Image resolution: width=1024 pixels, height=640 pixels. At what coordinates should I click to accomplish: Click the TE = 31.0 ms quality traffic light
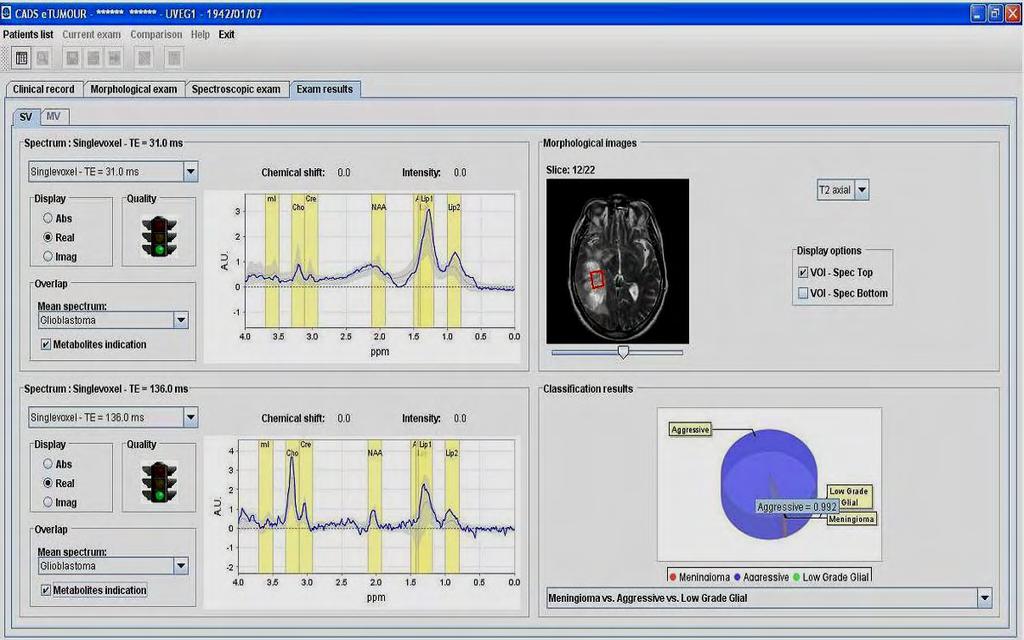pyautogui.click(x=159, y=236)
